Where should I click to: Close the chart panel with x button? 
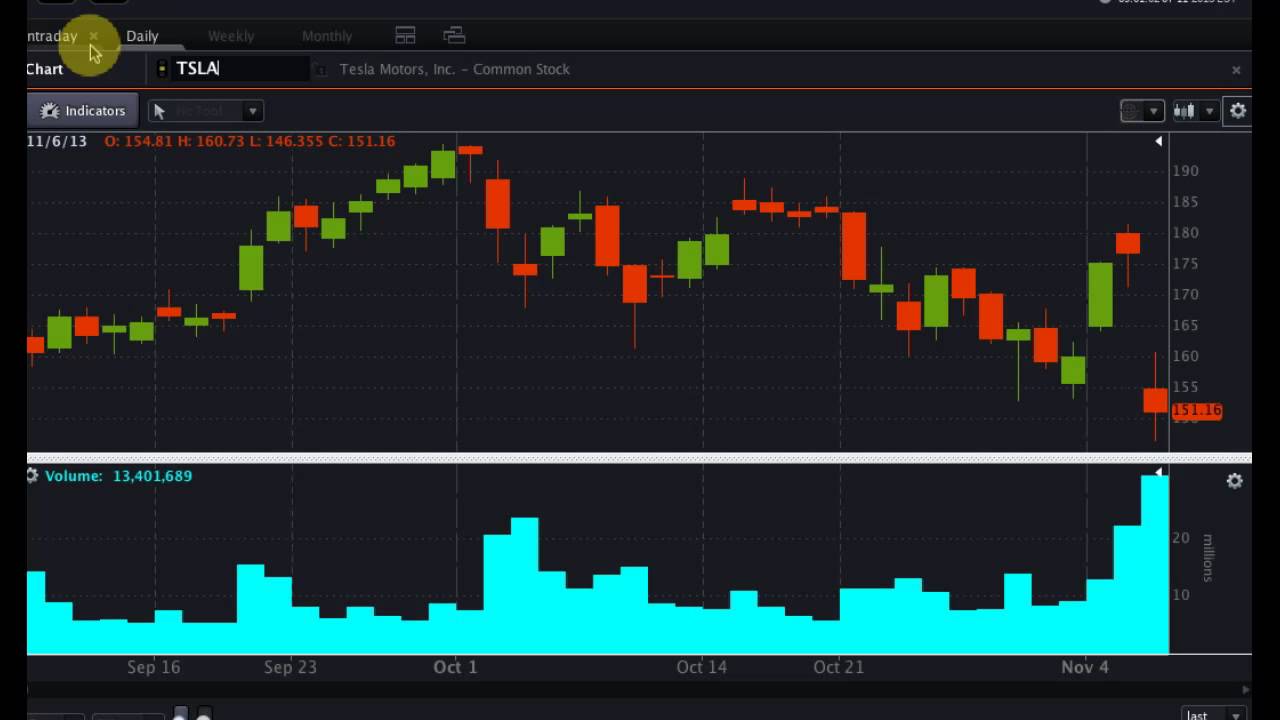click(x=1236, y=70)
